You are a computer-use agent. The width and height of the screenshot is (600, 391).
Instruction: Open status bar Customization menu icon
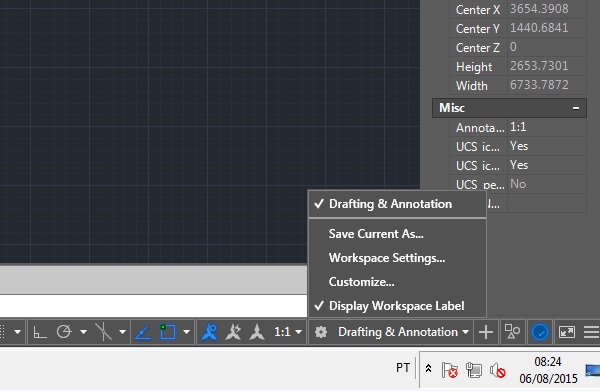pos(591,332)
